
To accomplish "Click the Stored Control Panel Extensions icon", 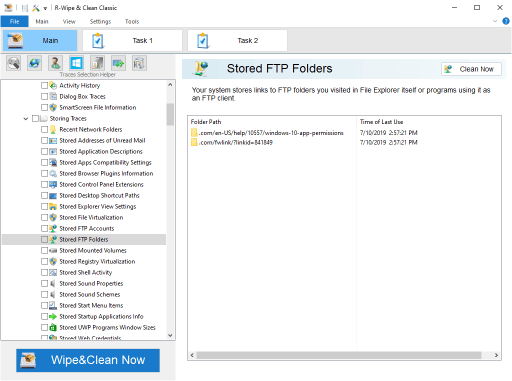I will pos(53,184).
